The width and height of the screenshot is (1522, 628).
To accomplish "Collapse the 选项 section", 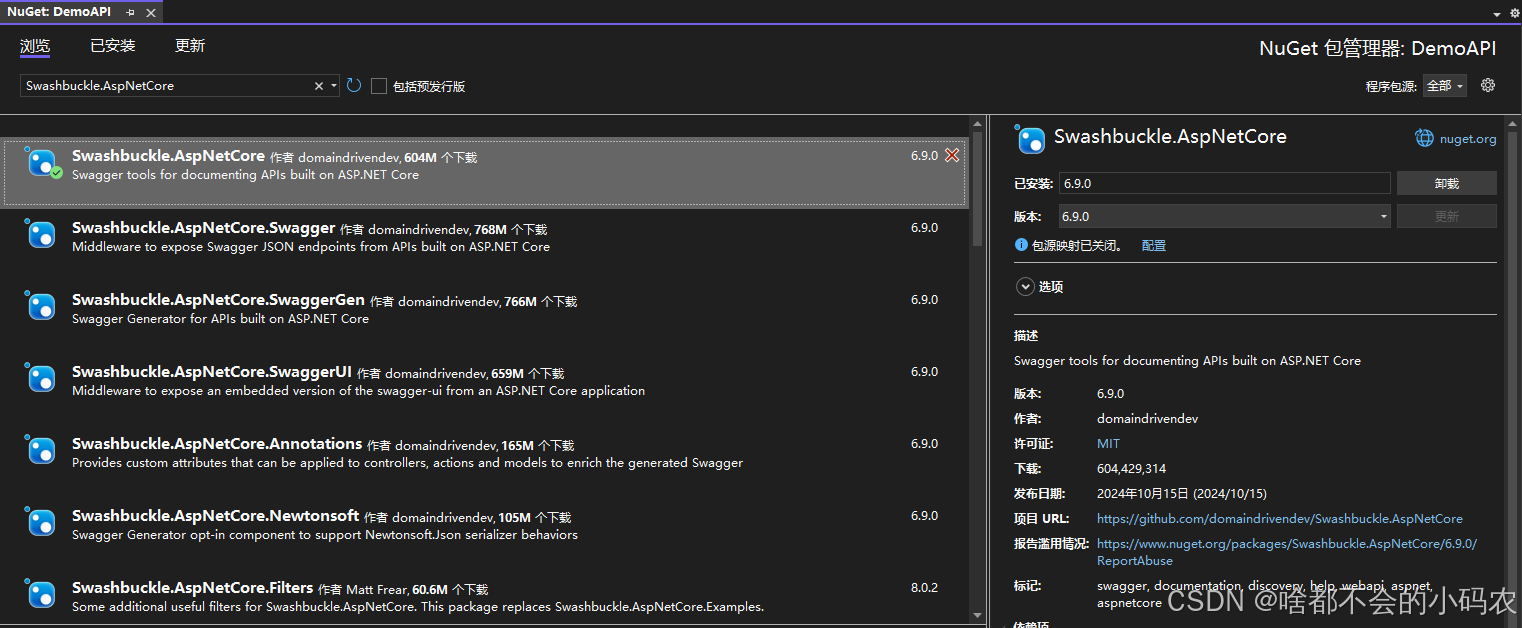I will [x=1024, y=286].
